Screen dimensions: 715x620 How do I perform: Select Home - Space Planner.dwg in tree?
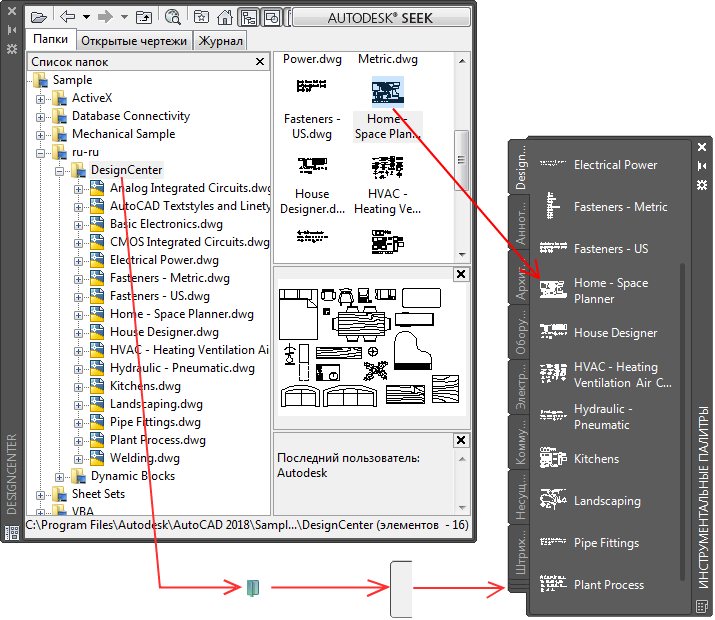click(x=182, y=314)
